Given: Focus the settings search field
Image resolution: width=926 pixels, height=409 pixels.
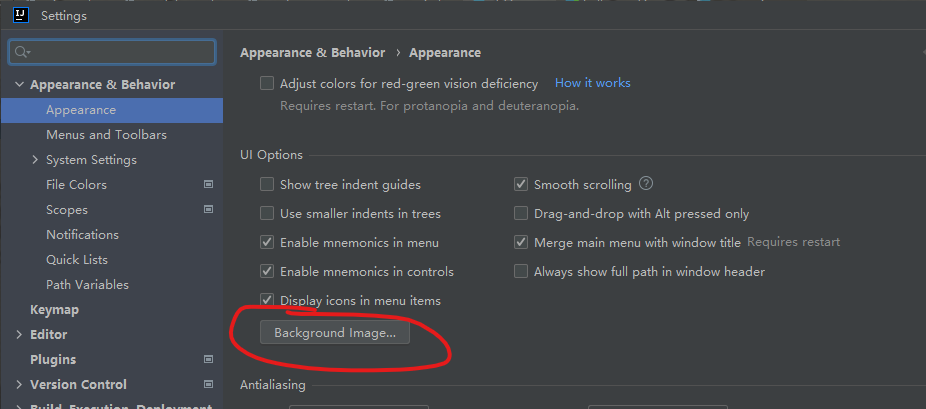Looking at the screenshot, I should [x=120, y=52].
